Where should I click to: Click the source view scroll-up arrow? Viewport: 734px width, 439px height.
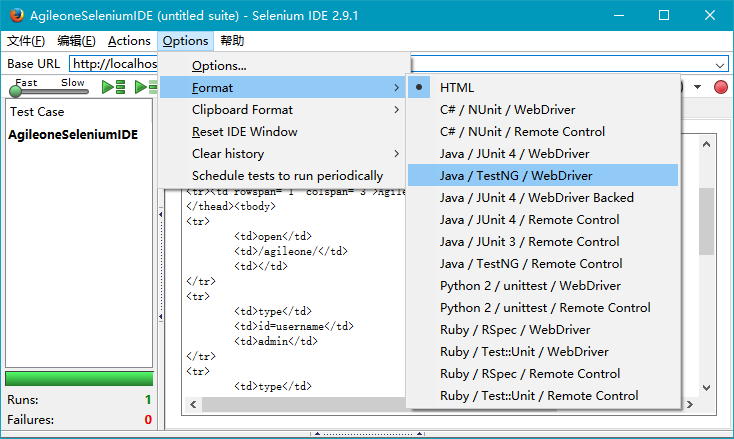pyautogui.click(x=706, y=144)
